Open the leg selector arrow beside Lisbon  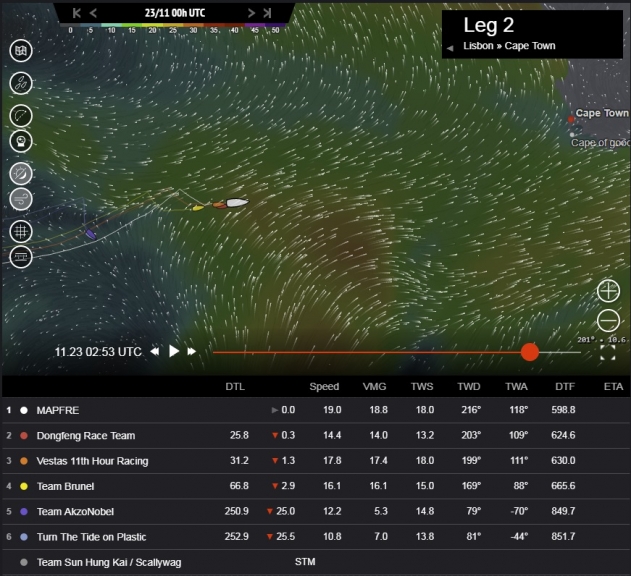450,48
